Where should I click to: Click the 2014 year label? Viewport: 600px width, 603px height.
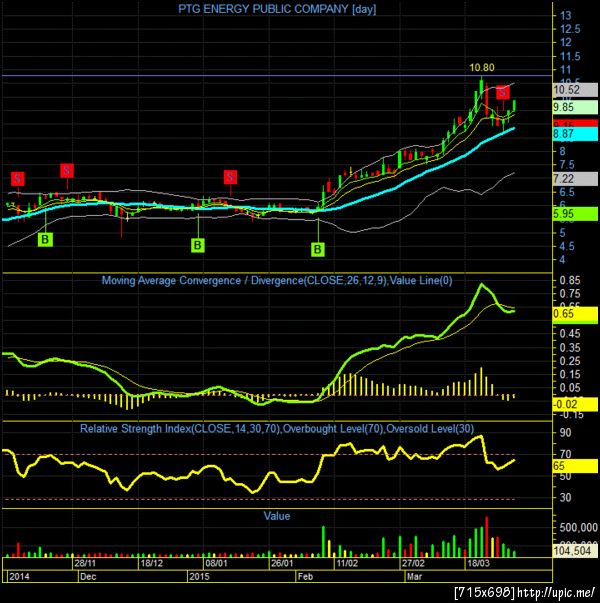pos(19,576)
